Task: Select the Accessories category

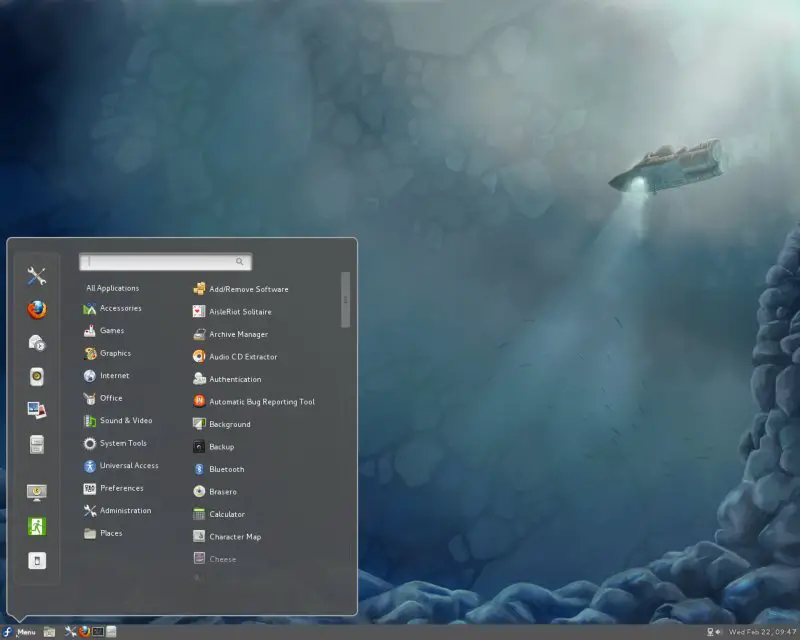Action: coord(120,308)
